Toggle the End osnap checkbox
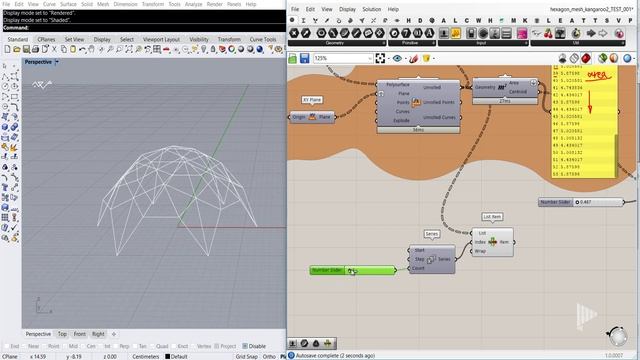 point(6,346)
